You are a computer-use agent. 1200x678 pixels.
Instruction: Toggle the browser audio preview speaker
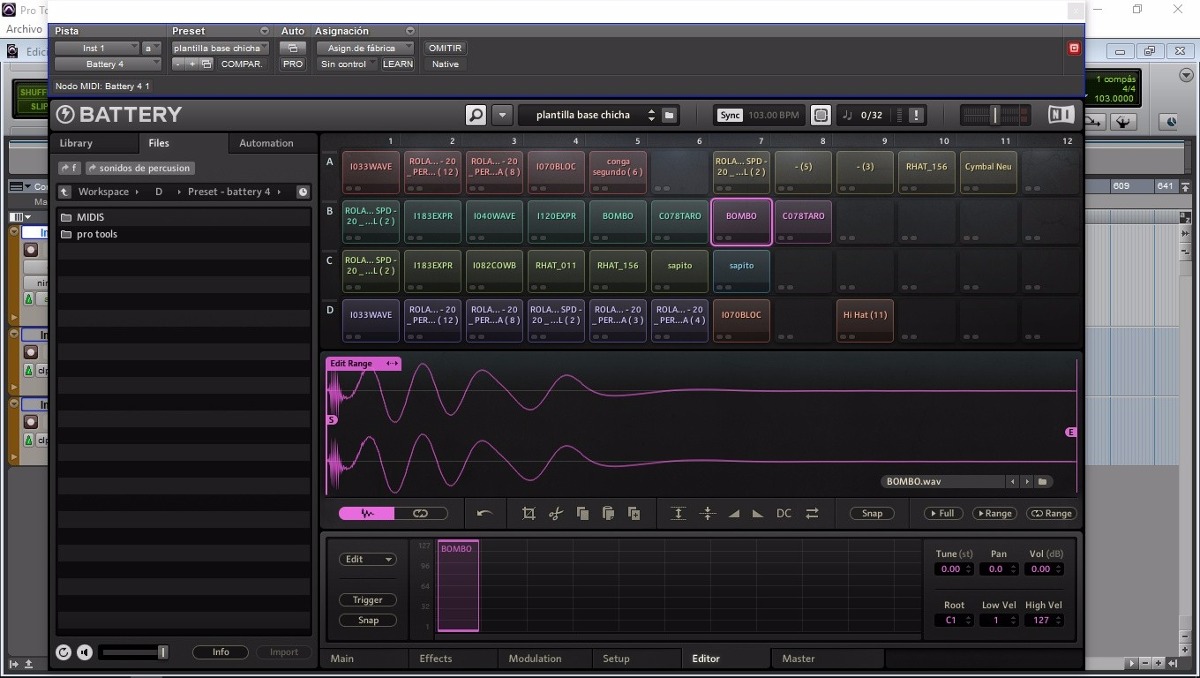(85, 652)
